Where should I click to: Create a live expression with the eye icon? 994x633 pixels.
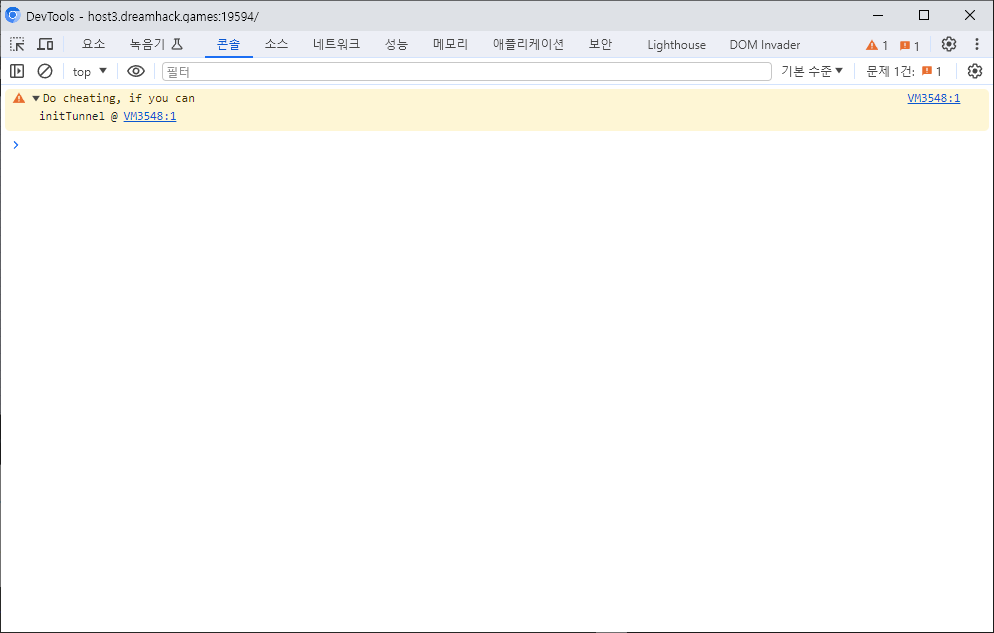[x=136, y=71]
